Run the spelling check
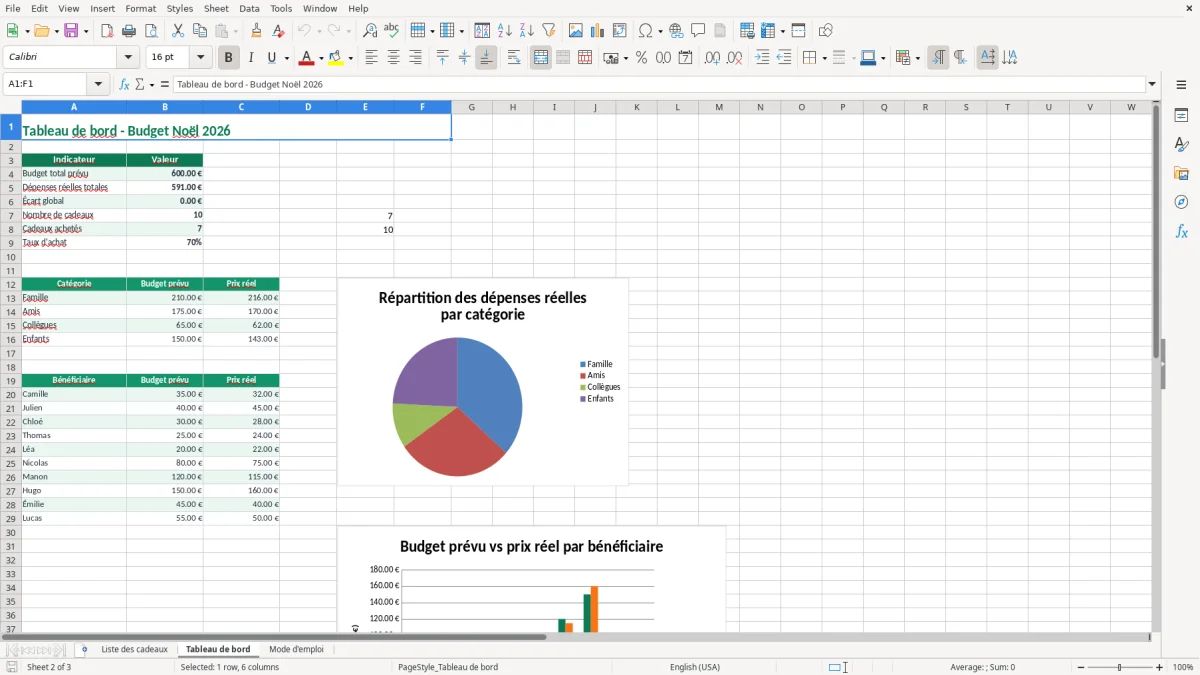This screenshot has height=675, width=1200. 392,31
